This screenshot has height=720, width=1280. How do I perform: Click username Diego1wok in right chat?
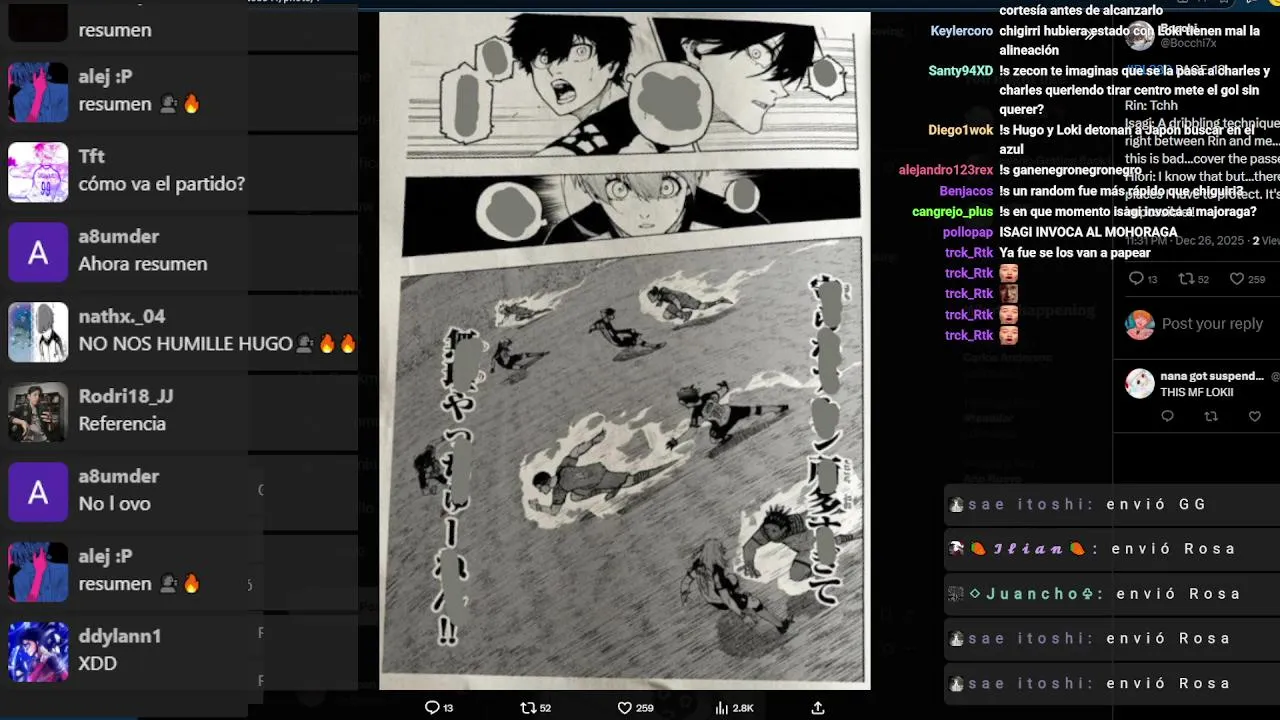(x=960, y=130)
